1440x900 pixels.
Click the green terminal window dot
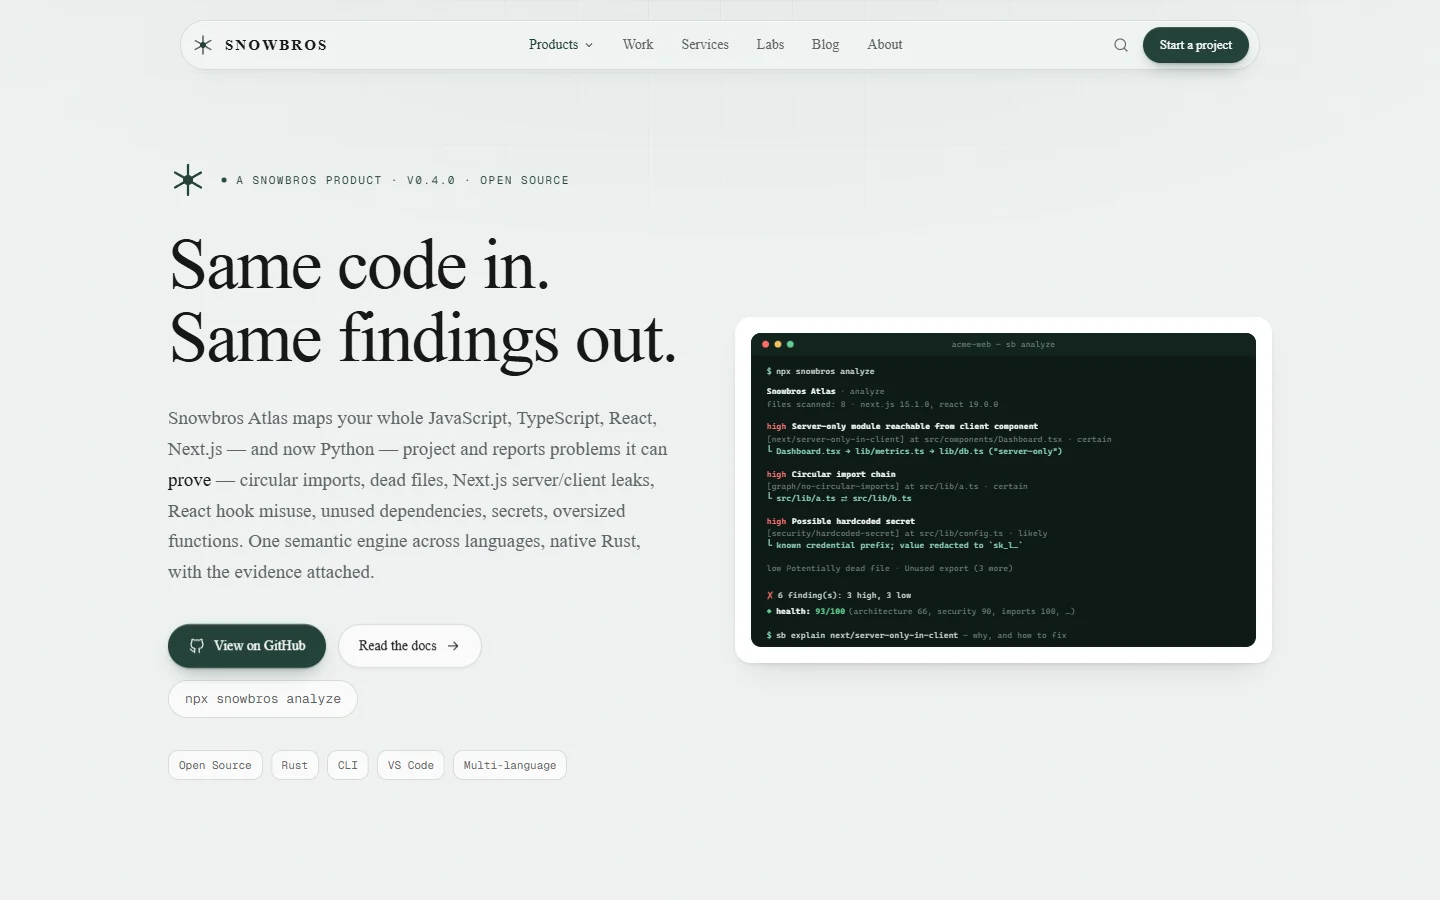tap(790, 344)
